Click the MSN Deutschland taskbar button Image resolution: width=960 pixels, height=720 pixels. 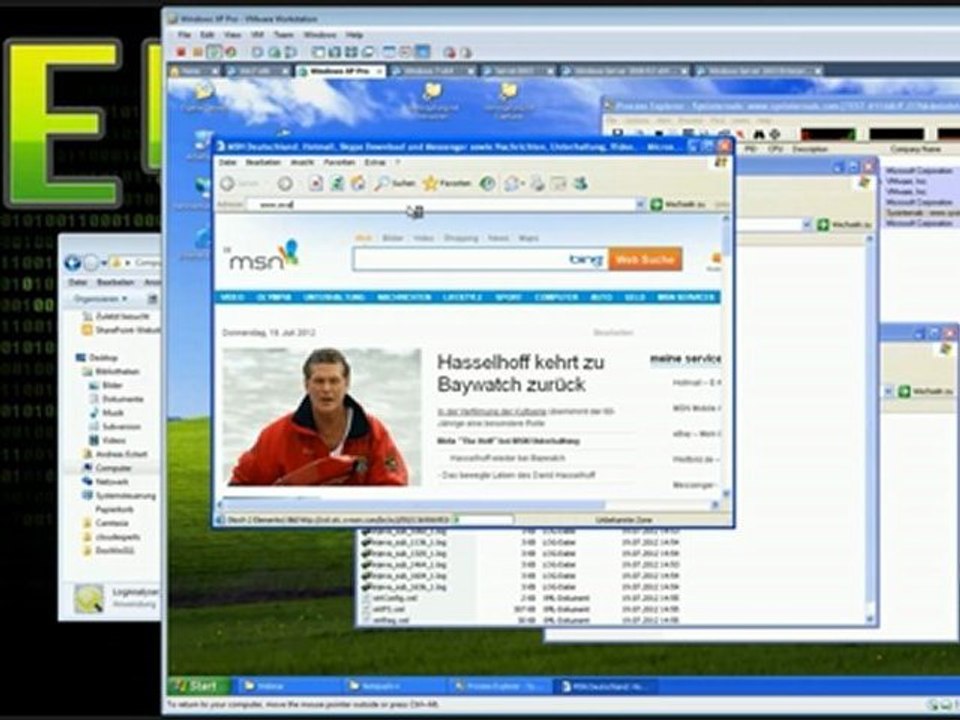click(x=603, y=686)
